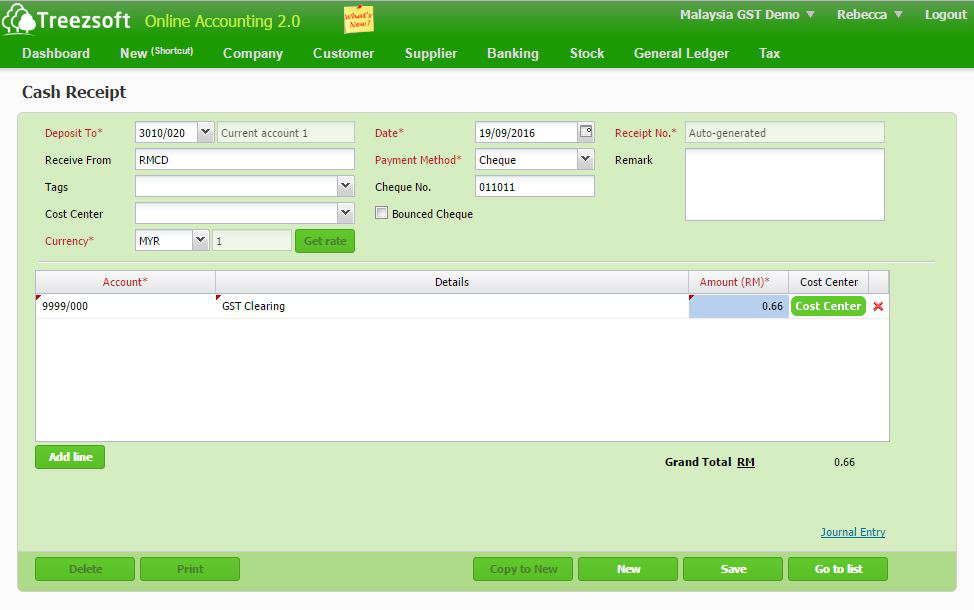Tick the Bounced Cheque checkbox

[381, 213]
